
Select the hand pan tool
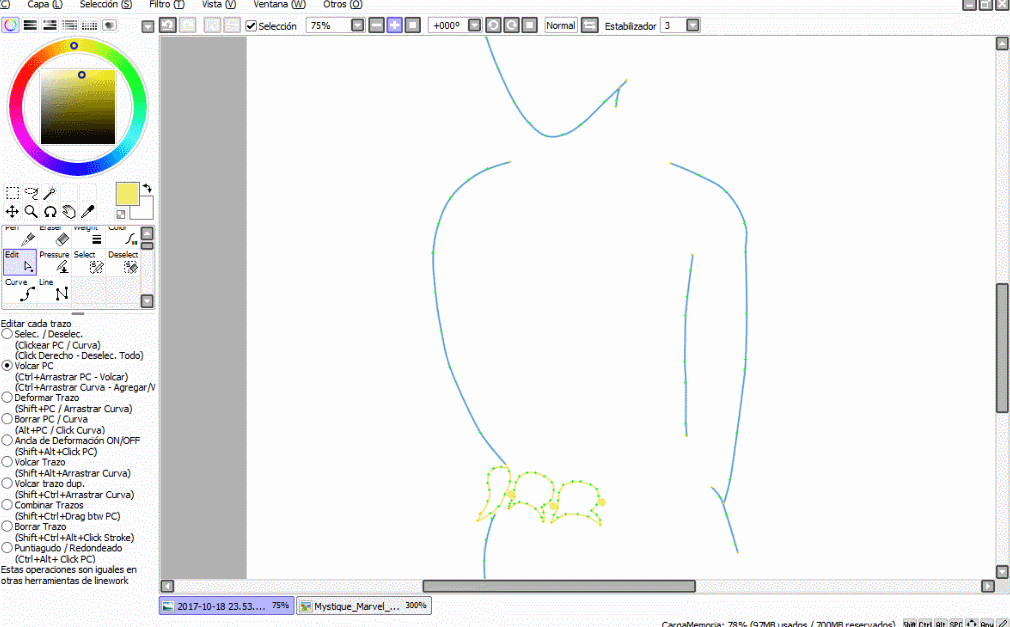[69, 211]
